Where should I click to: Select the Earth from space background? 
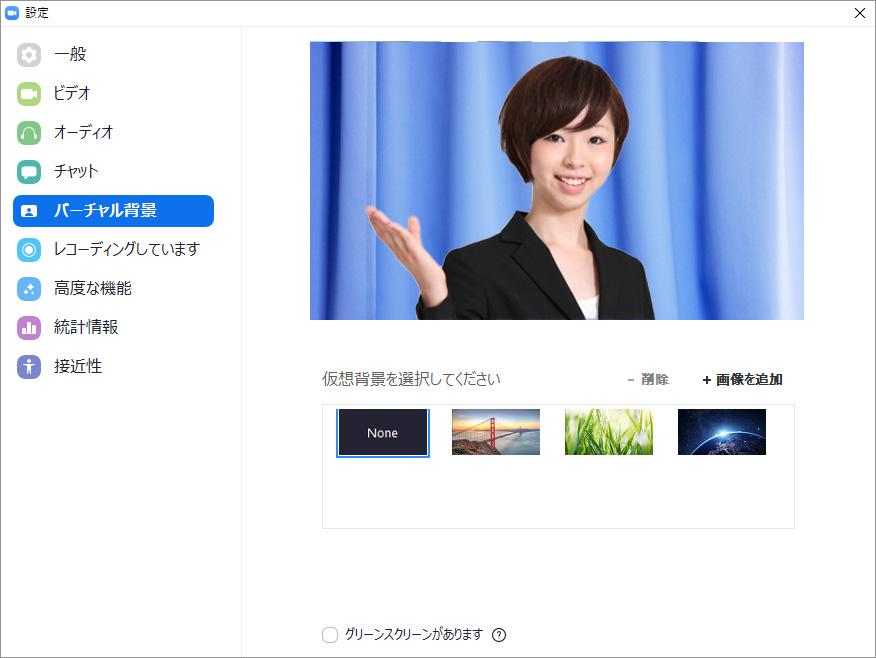(721, 432)
